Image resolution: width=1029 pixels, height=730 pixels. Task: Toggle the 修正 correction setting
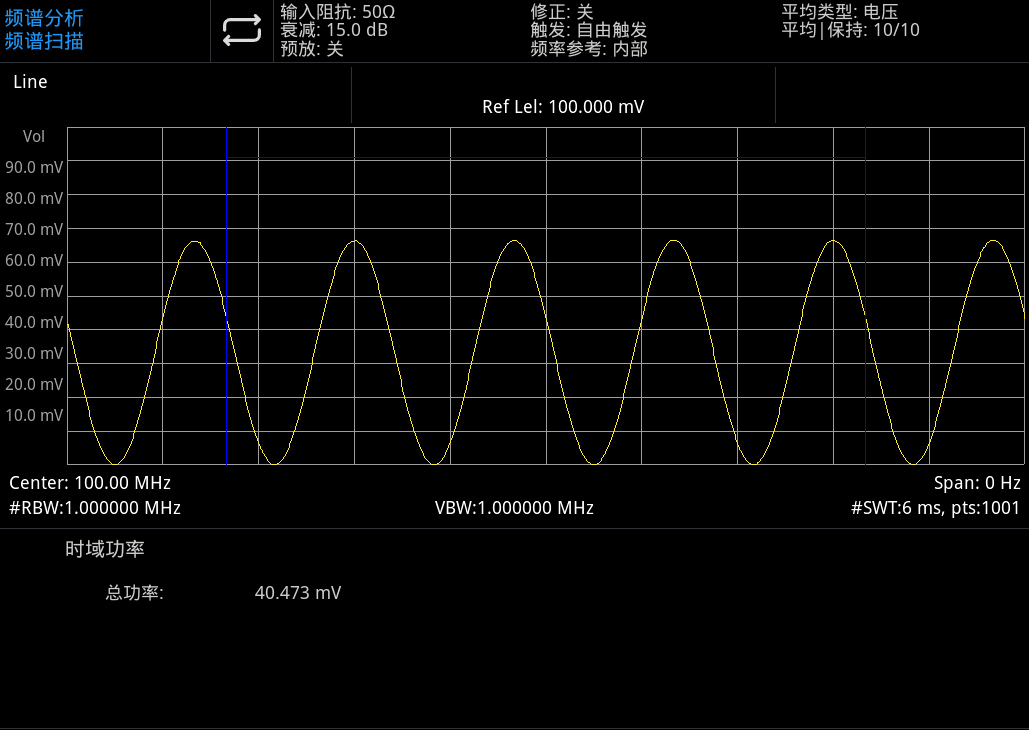coord(562,11)
